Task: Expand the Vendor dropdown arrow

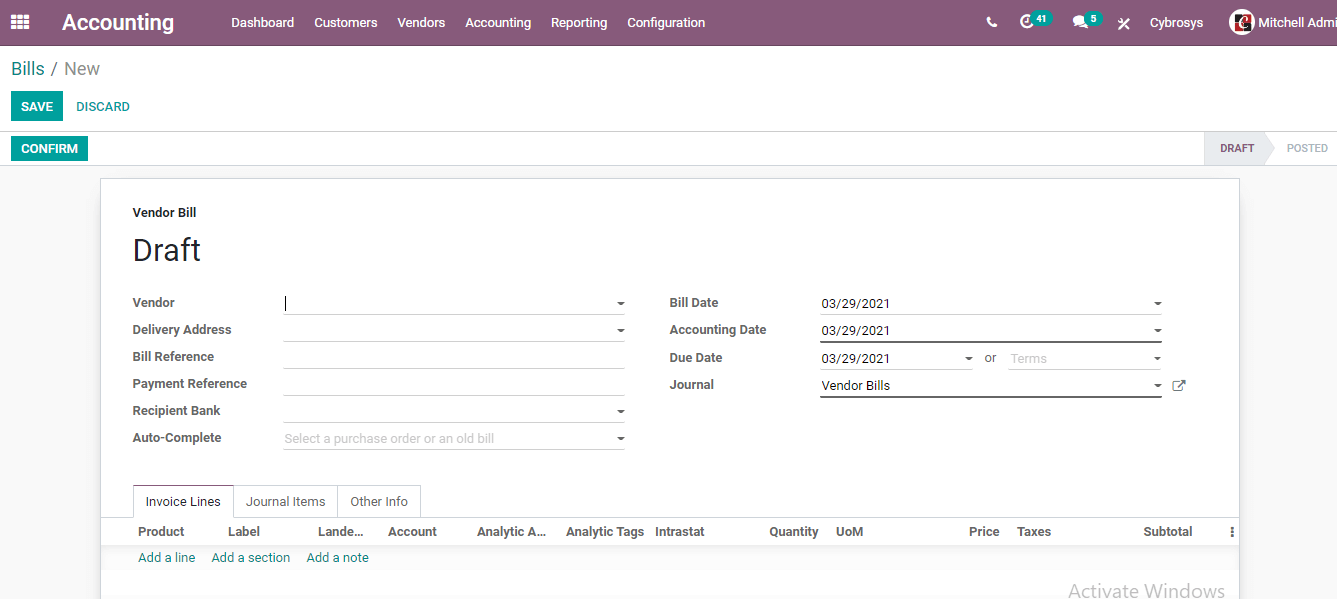Action: [x=620, y=303]
